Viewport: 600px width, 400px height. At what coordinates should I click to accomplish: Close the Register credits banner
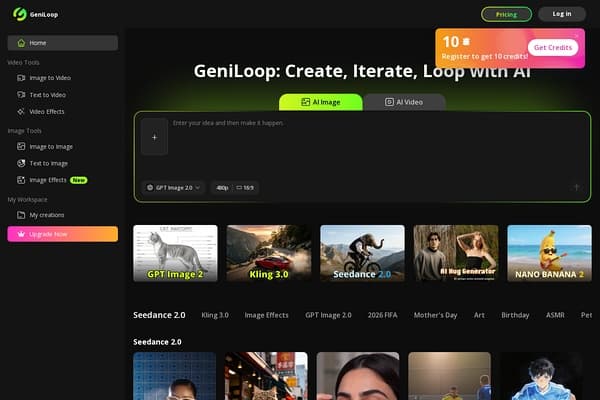576,36
